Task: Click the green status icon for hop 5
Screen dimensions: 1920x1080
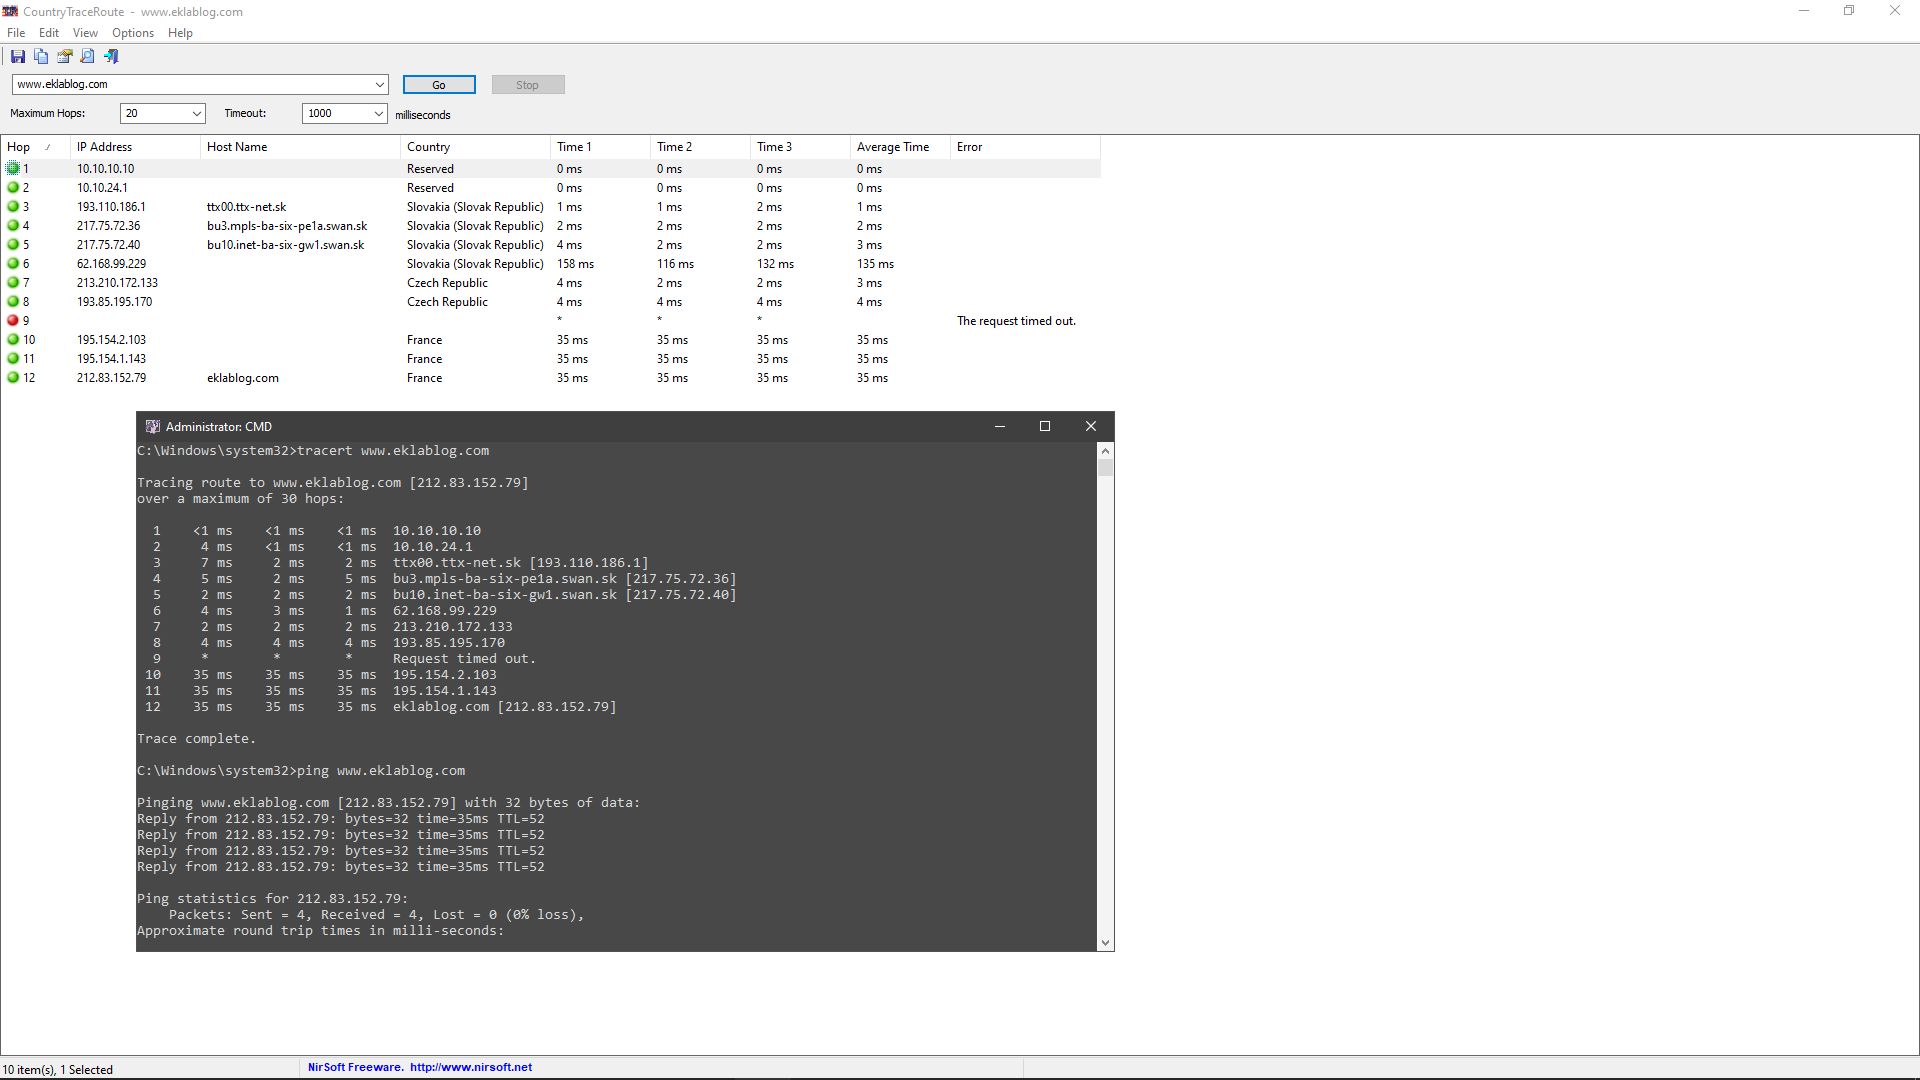Action: coord(13,245)
